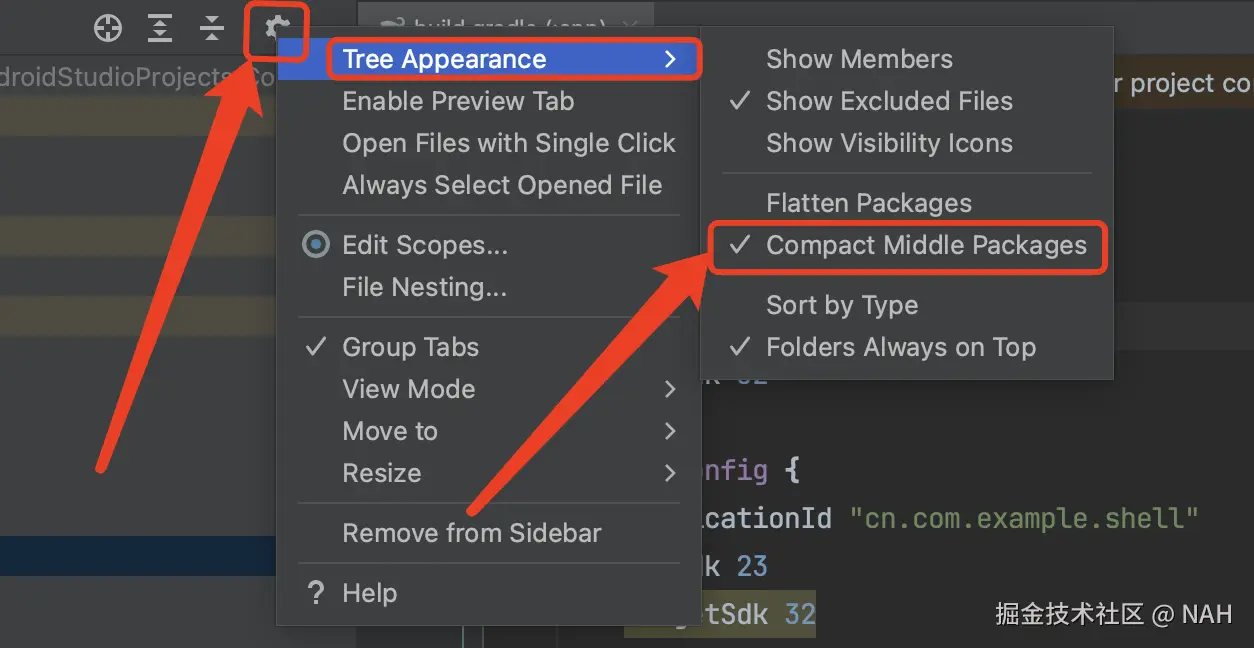
Task: Select Enable Preview Tab from the menu
Action: (x=458, y=101)
